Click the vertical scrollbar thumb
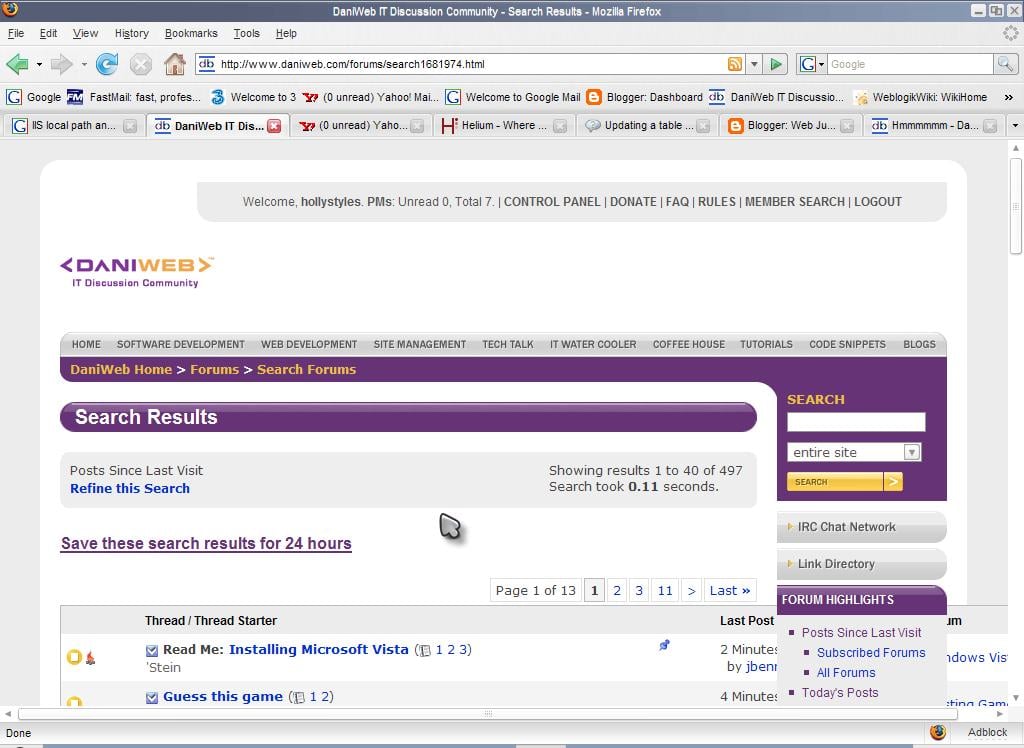 coord(1016,206)
